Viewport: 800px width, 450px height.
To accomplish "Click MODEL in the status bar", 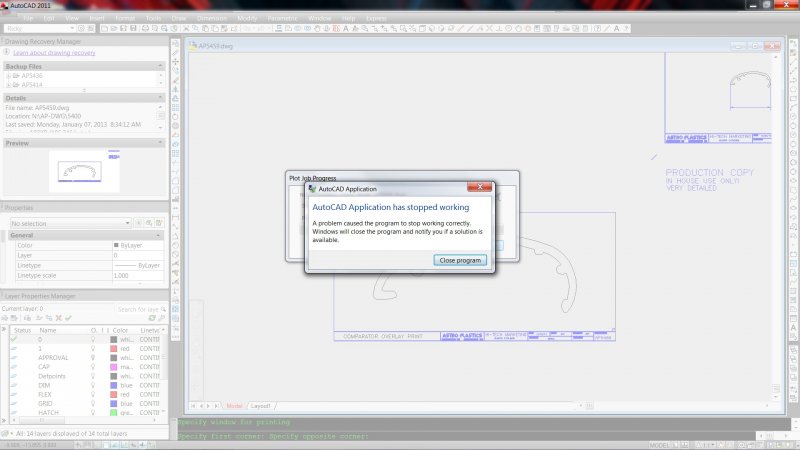I will tap(659, 445).
